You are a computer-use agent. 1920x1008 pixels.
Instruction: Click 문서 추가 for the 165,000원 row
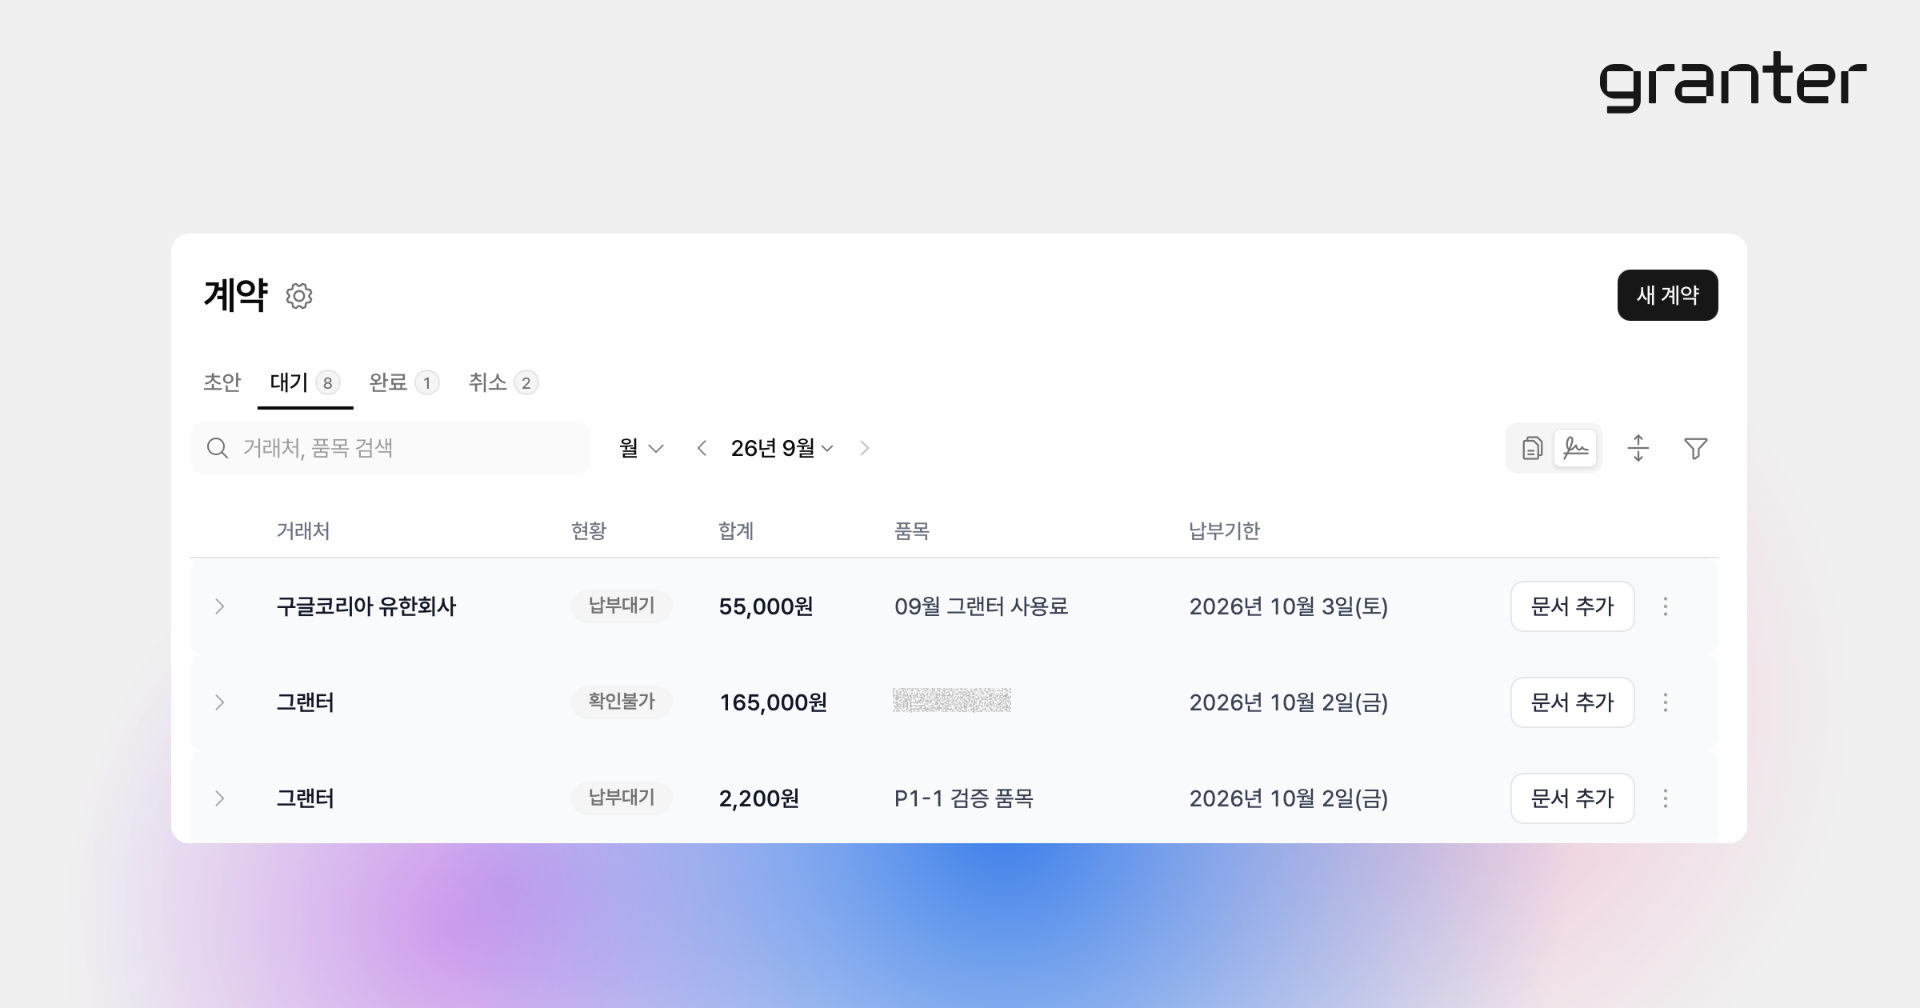tap(1572, 702)
